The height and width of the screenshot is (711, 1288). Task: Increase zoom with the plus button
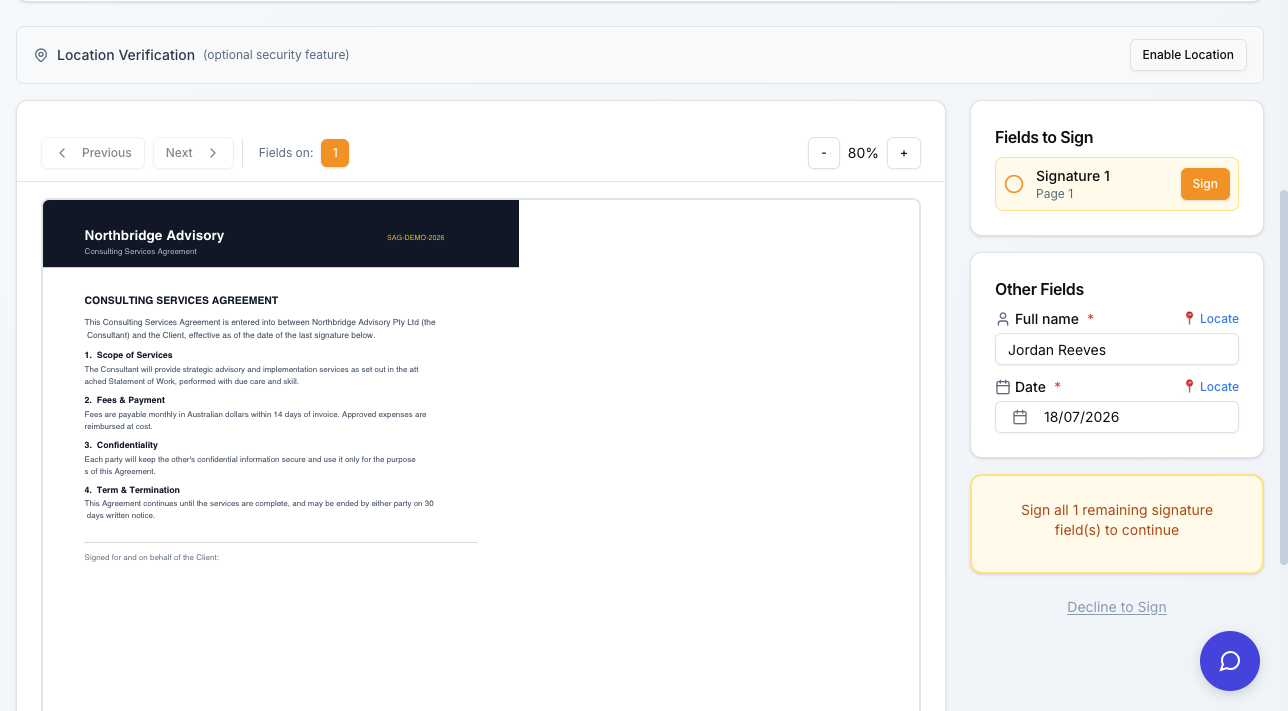pos(904,153)
